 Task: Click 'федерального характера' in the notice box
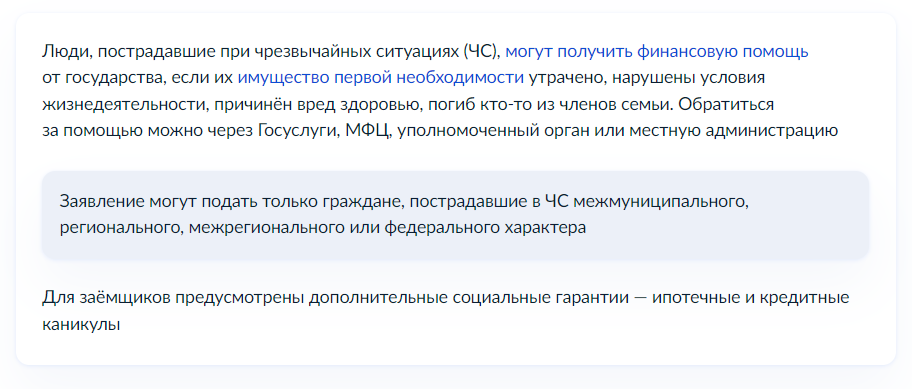(x=485, y=228)
